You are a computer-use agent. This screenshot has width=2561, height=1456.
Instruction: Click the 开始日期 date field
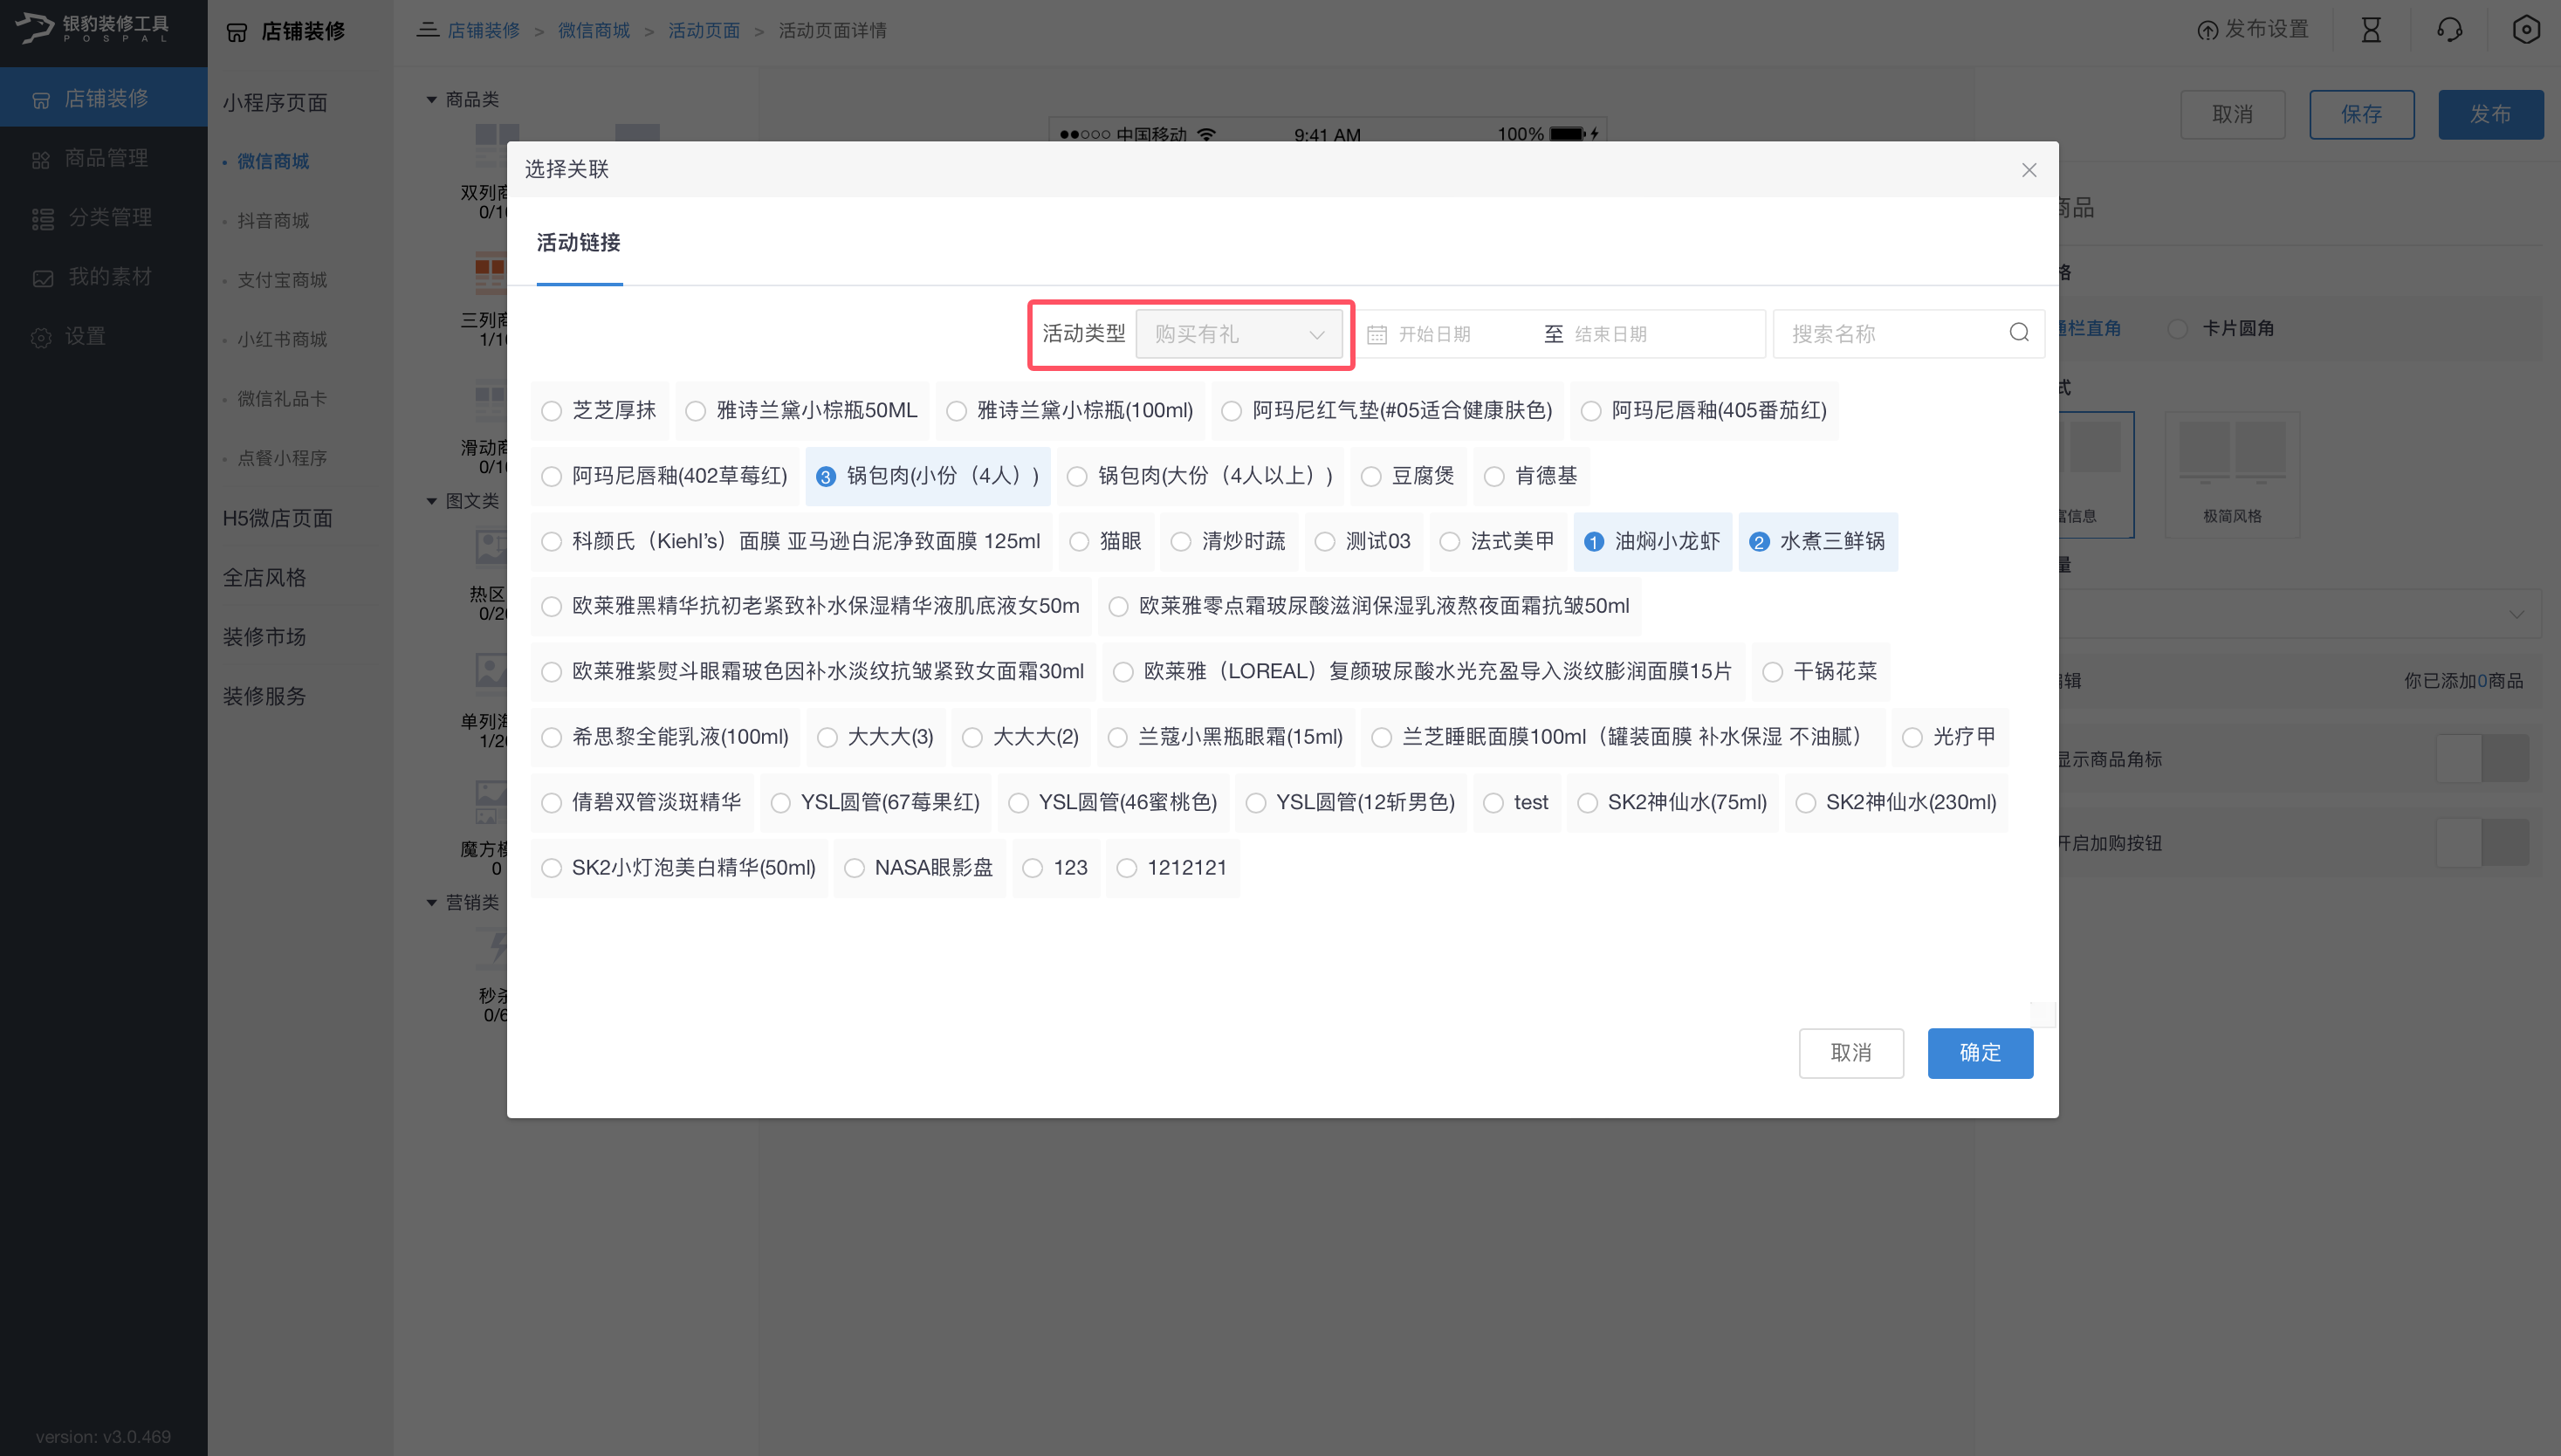1435,334
